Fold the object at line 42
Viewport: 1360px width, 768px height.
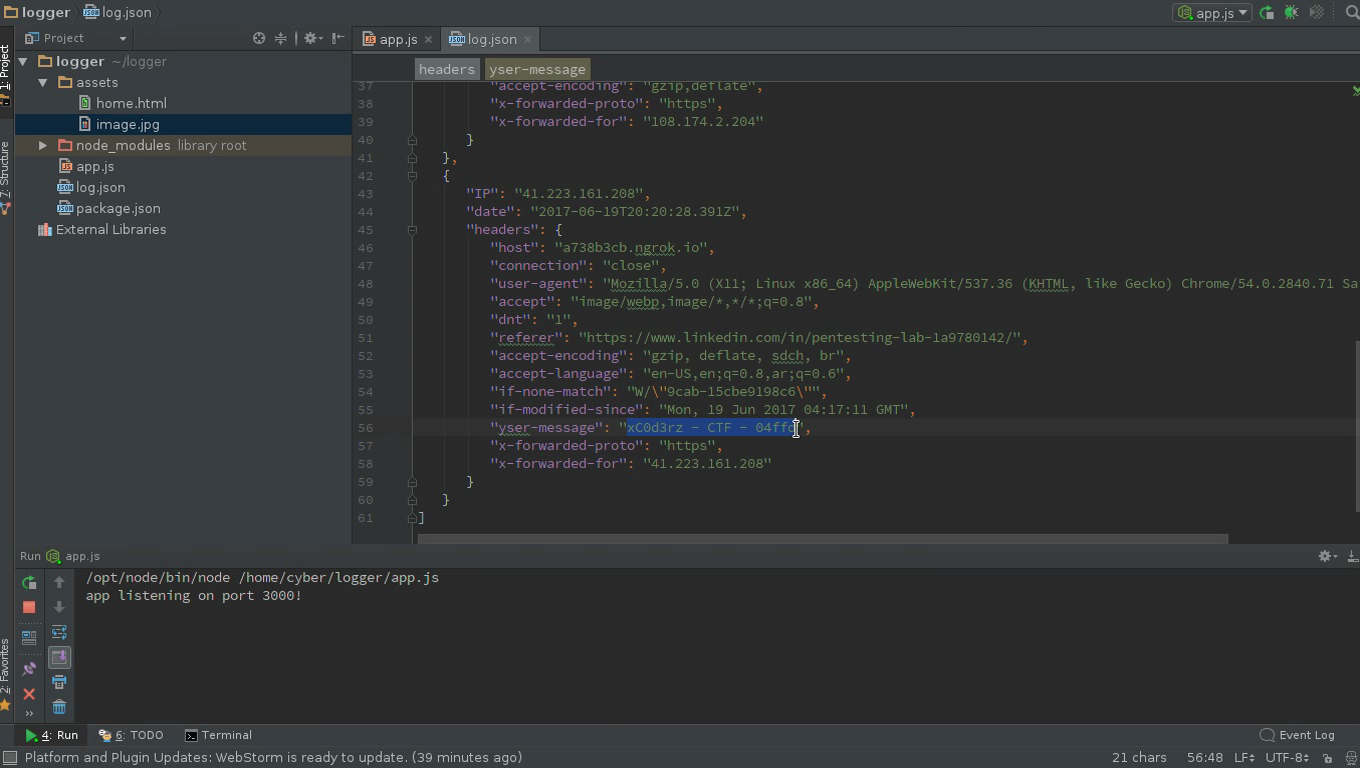412,176
